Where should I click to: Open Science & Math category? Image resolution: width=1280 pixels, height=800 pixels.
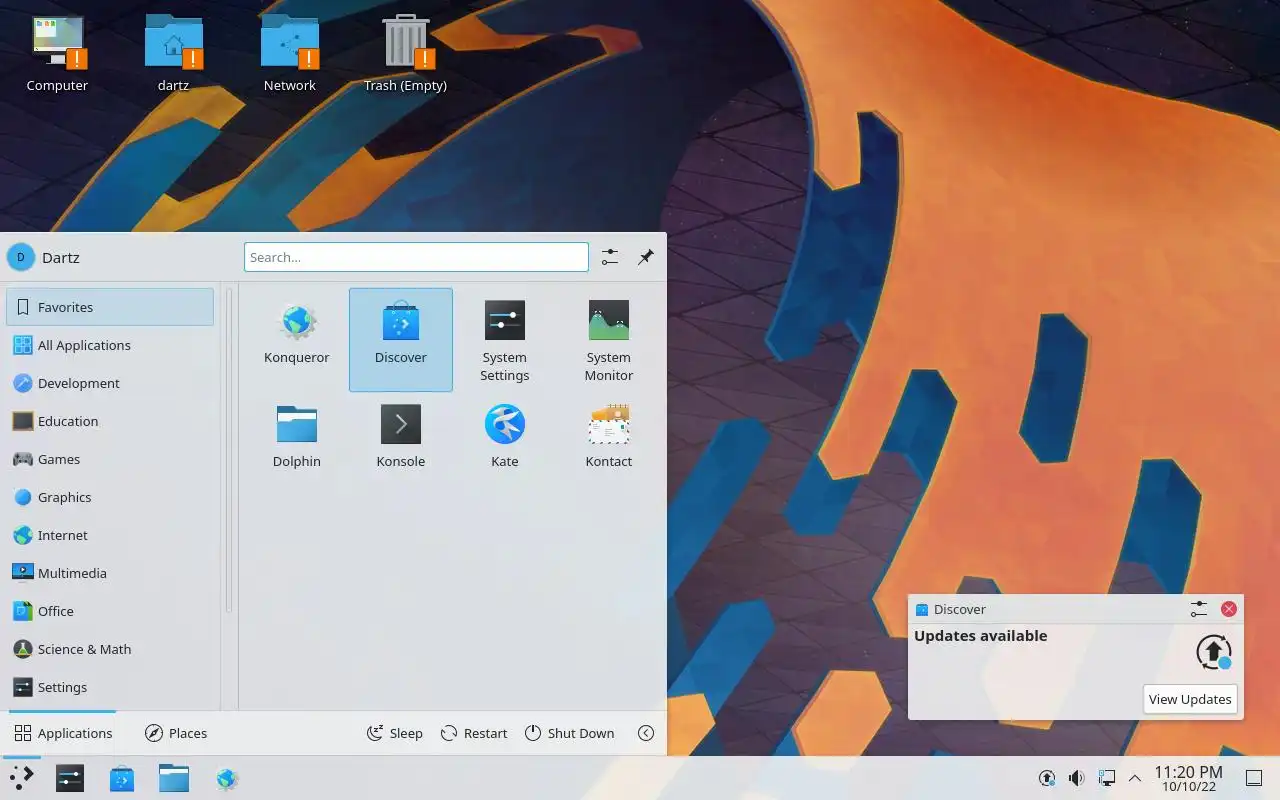[x=110, y=649]
